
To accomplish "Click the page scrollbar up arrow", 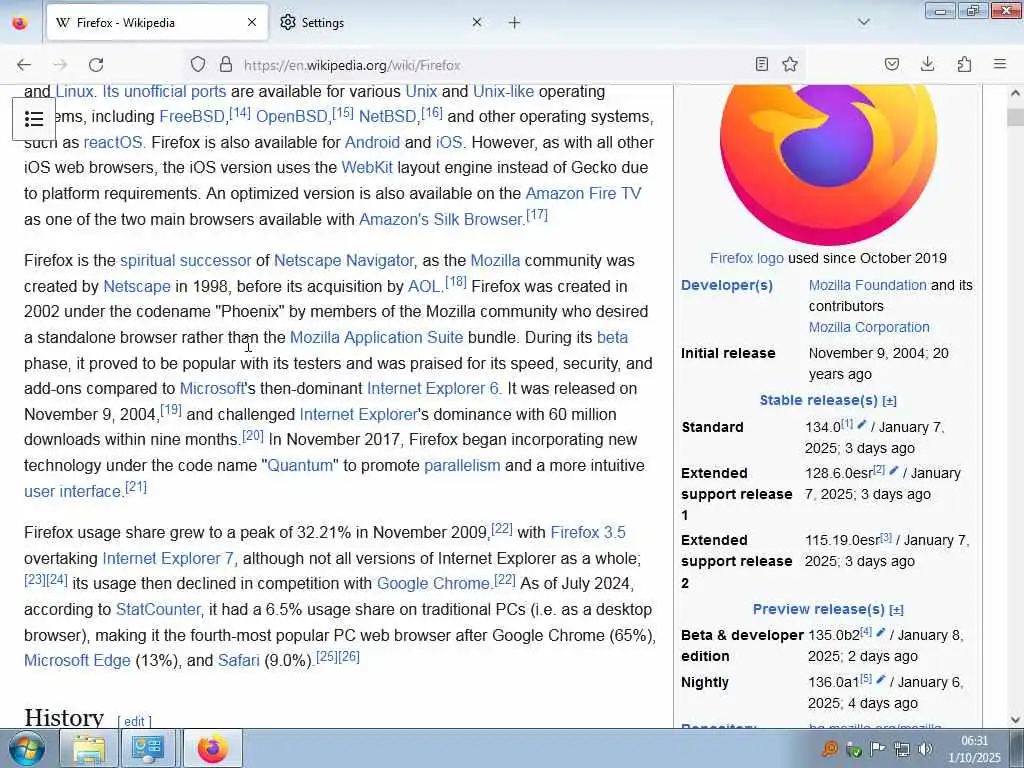I will pyautogui.click(x=1015, y=93).
